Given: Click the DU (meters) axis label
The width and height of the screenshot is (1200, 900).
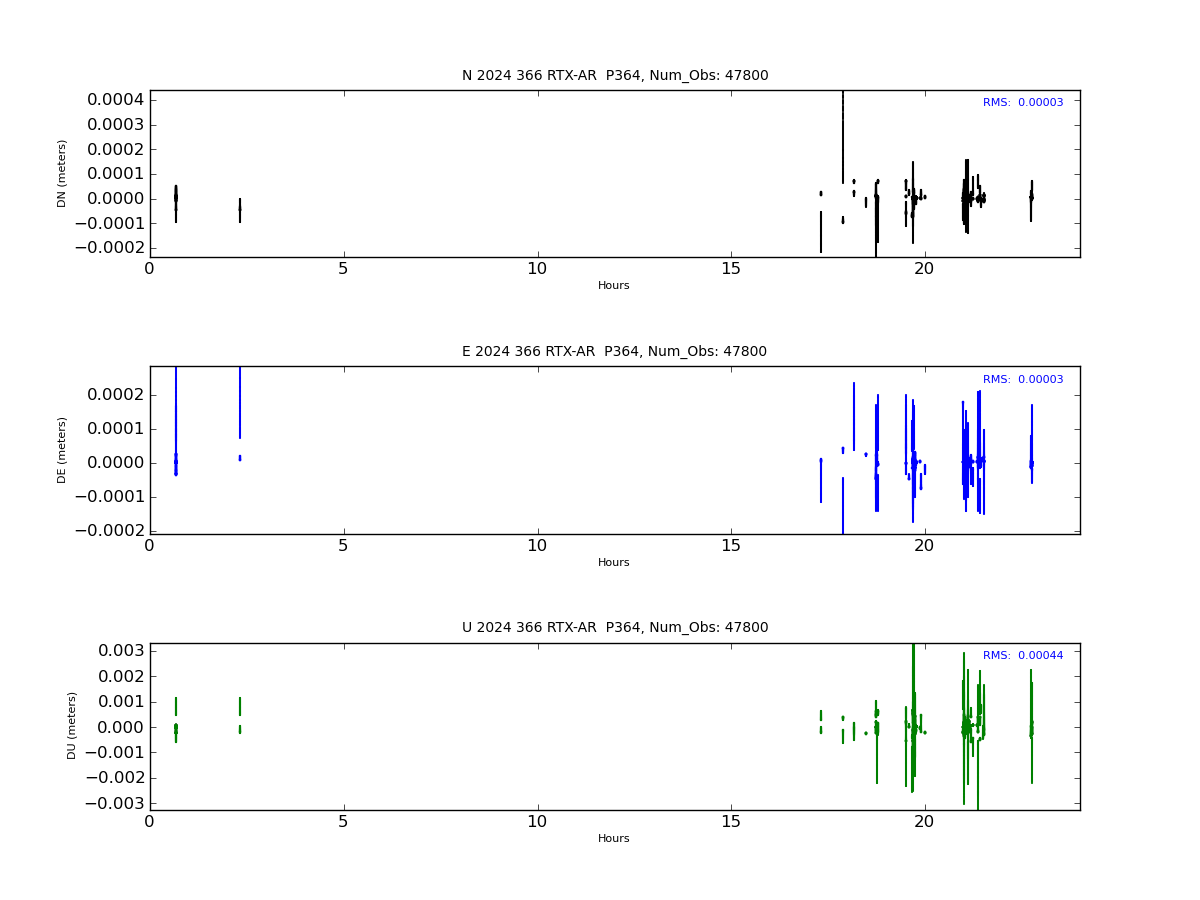Looking at the screenshot, I should tap(72, 725).
